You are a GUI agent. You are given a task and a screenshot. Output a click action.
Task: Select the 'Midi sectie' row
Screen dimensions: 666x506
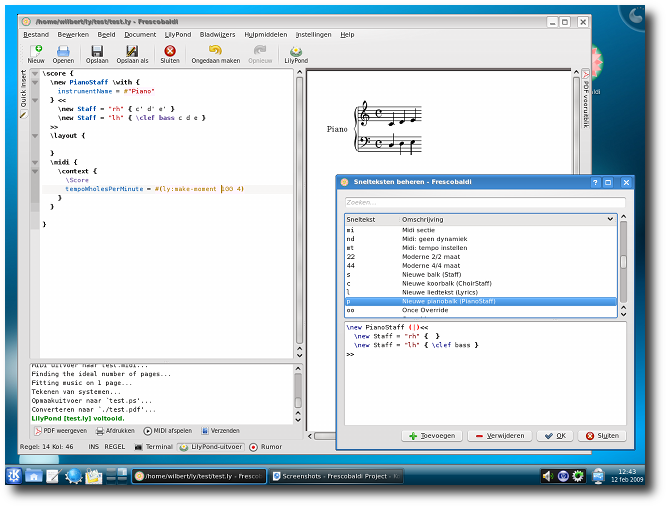[x=481, y=230]
